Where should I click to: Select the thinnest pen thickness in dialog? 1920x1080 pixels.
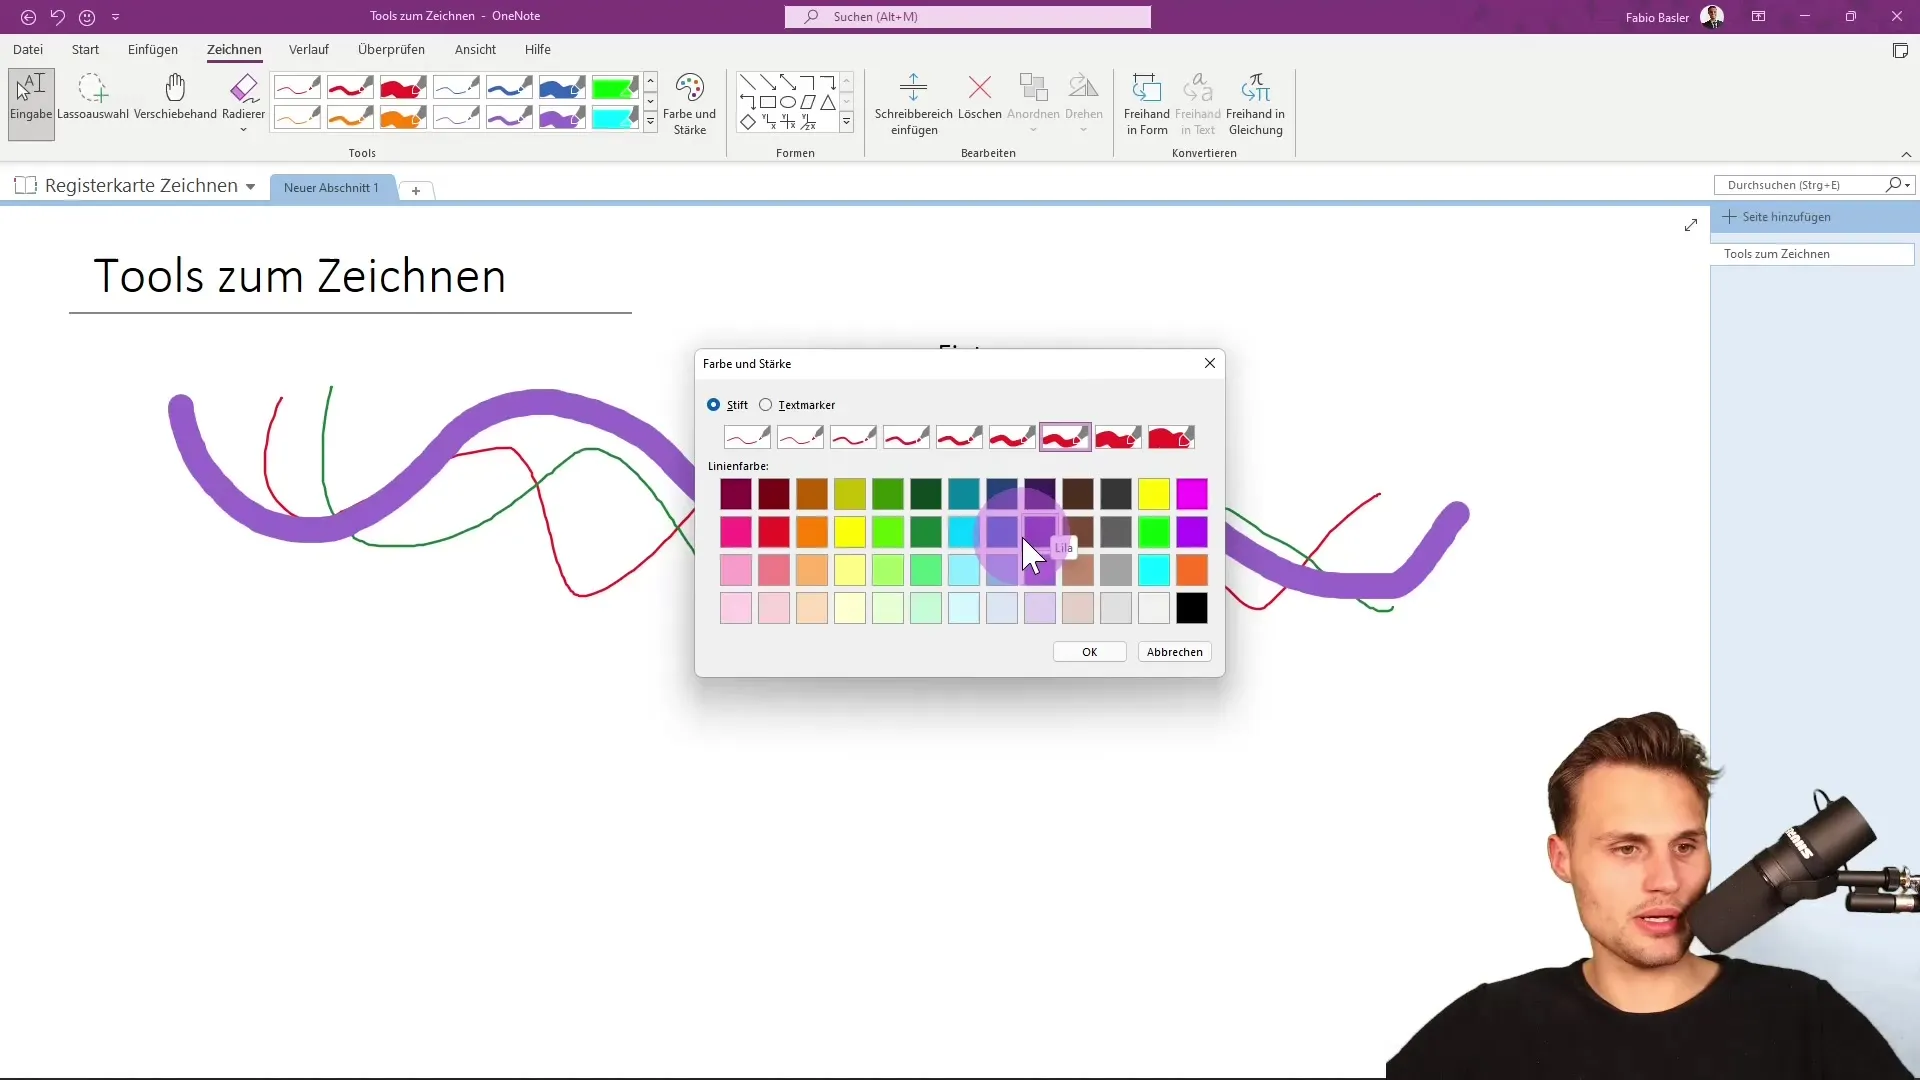(747, 437)
